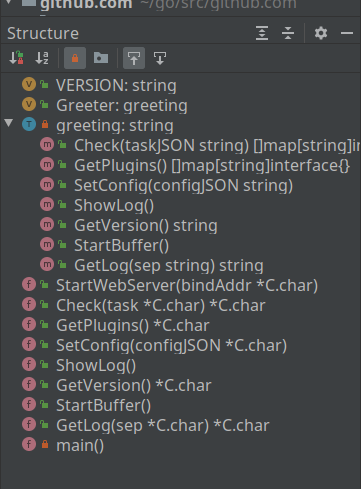Viewport: 361px width, 489px height.
Task: Select VERSION: string variable
Action: coord(116,85)
